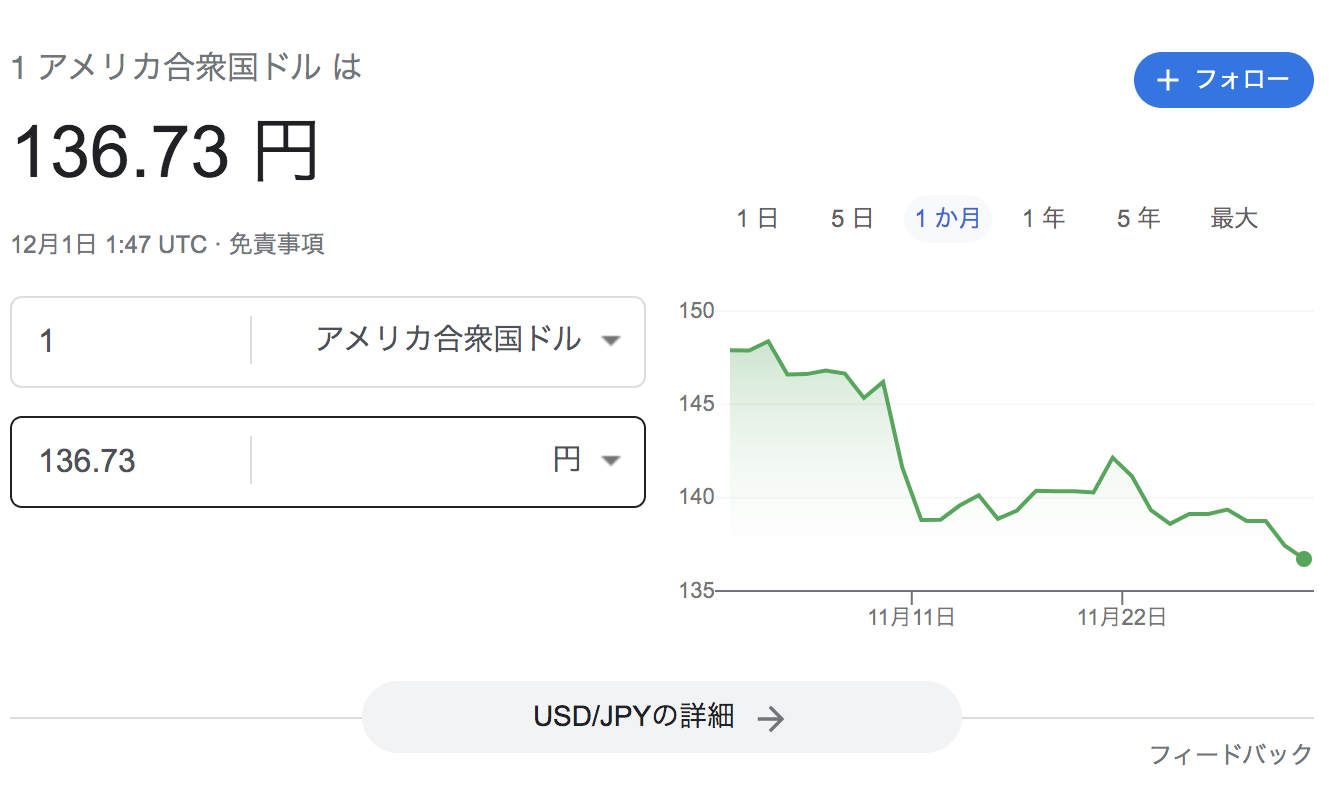Select アメリカ合衆国ドル currency name selector
Image resolution: width=1340 pixels, height=798 pixels.
(x=448, y=340)
